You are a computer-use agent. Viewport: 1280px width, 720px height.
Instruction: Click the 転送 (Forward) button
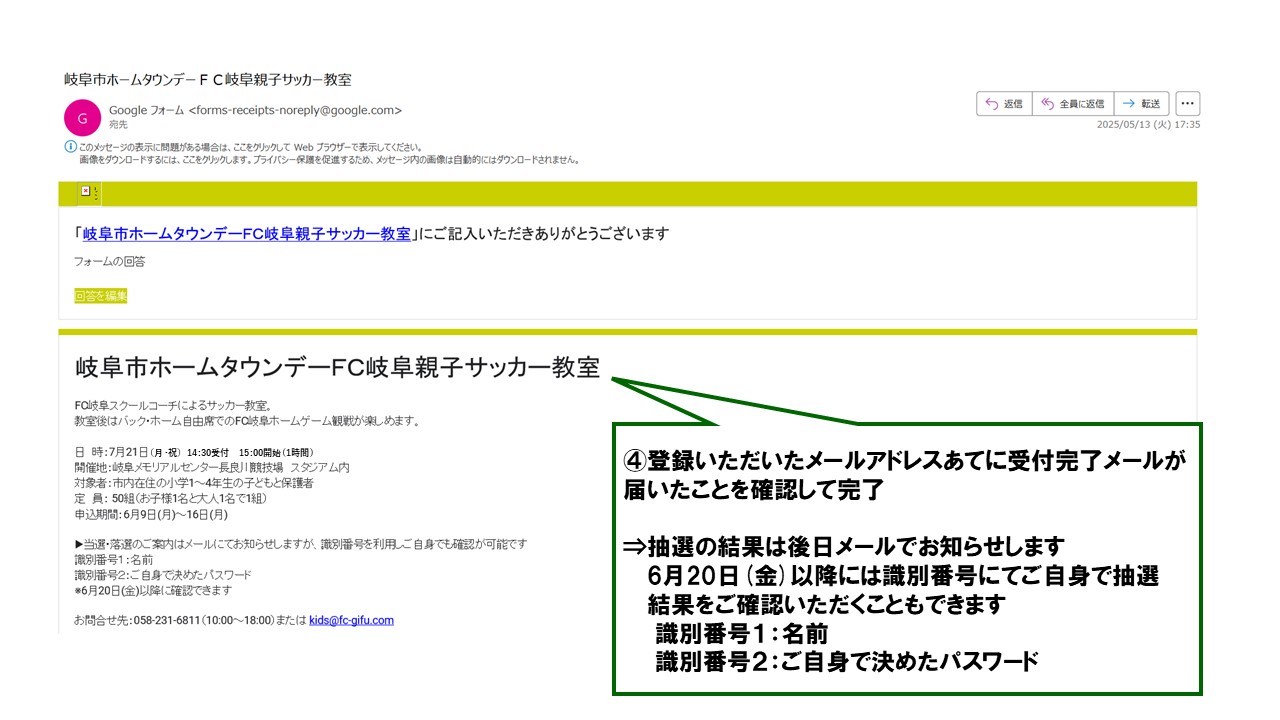tap(1141, 104)
